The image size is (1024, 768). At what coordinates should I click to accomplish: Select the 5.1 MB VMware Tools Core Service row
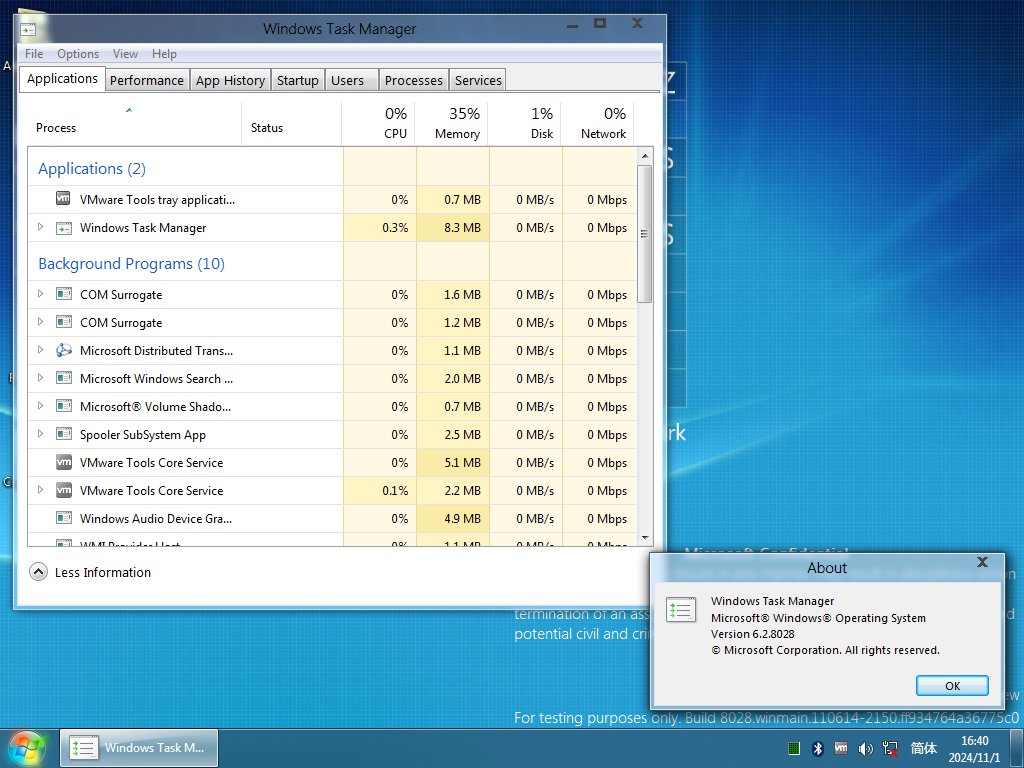click(x=332, y=462)
